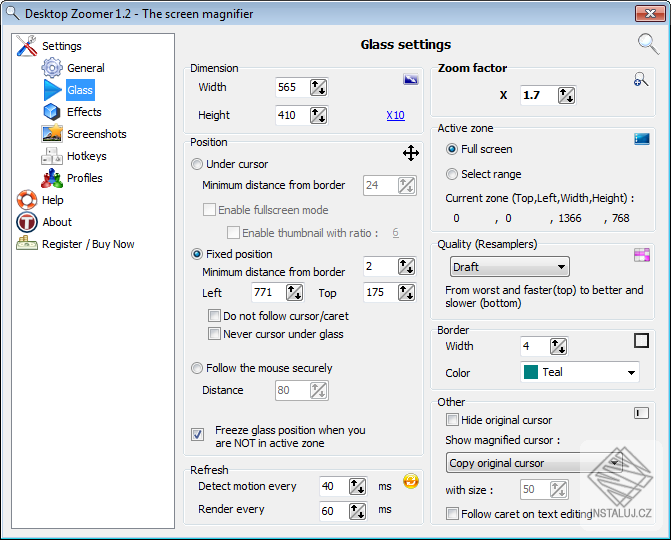The width and height of the screenshot is (671, 540).
Task: Click the General gear icon
Action: pos(52,68)
